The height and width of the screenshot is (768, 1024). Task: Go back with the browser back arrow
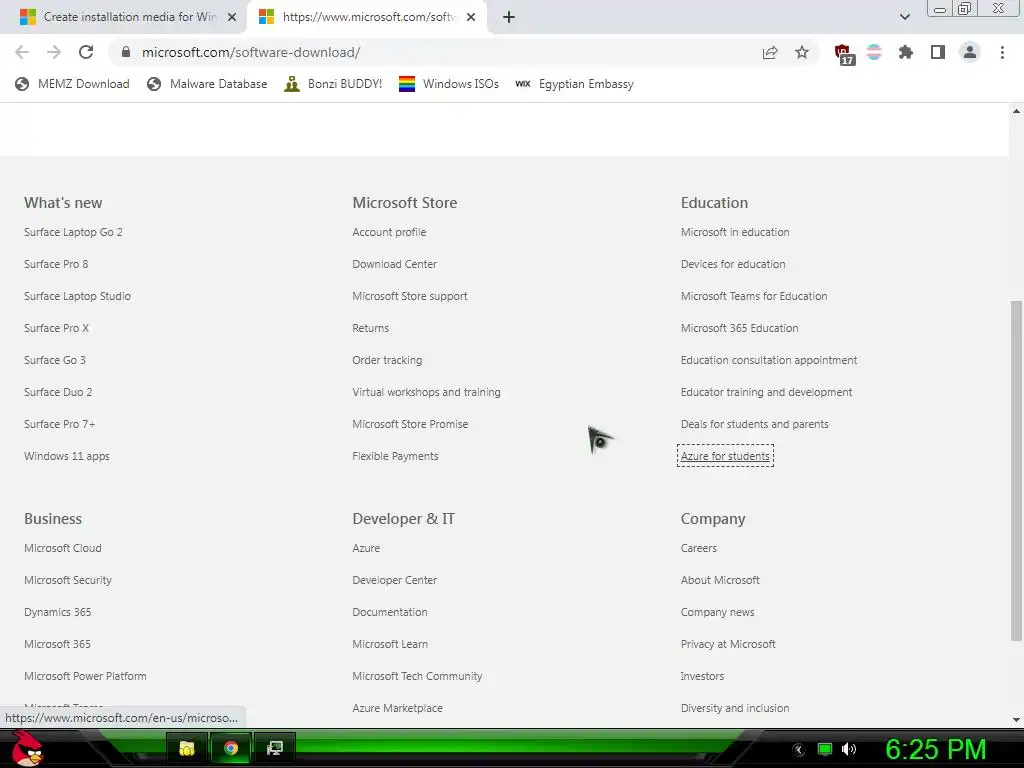[x=22, y=52]
